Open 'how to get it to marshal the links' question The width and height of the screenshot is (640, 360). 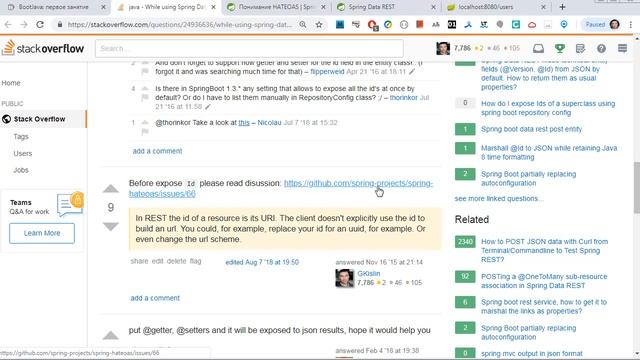pyautogui.click(x=544, y=306)
